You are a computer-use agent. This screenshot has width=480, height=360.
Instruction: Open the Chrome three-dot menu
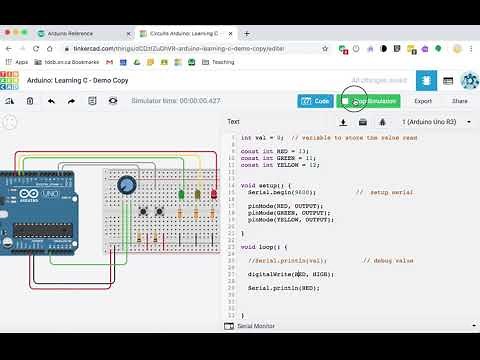tap(471, 49)
